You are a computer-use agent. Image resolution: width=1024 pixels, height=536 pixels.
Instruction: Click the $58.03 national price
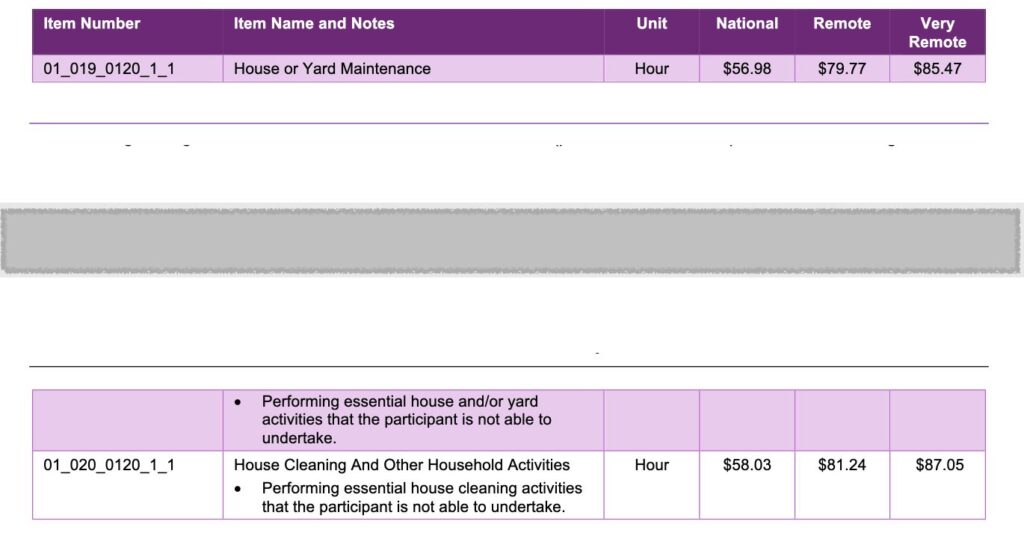point(747,465)
